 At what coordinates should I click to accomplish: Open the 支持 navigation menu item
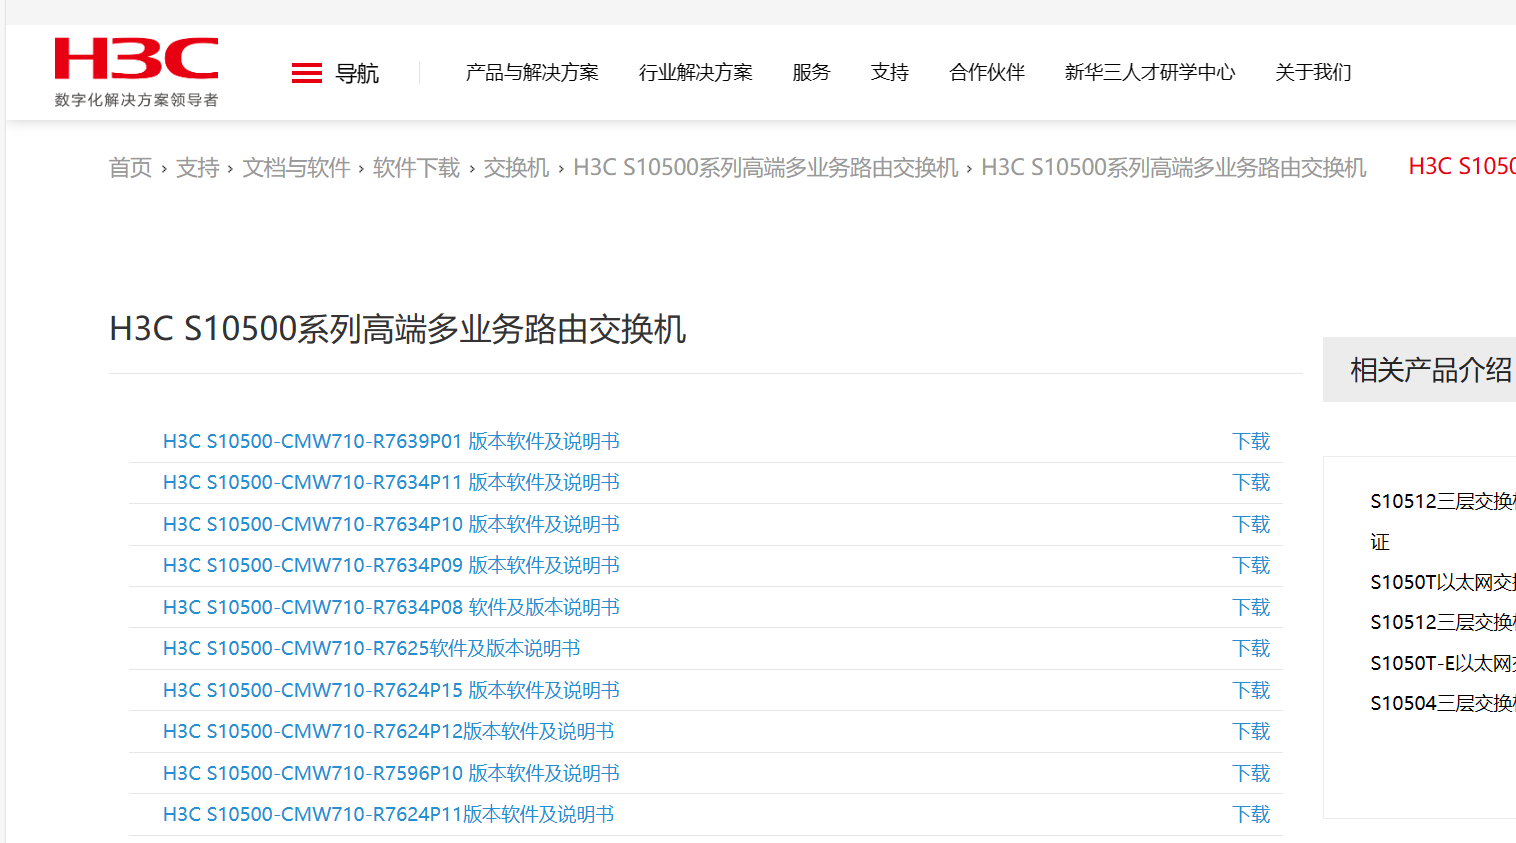click(890, 73)
